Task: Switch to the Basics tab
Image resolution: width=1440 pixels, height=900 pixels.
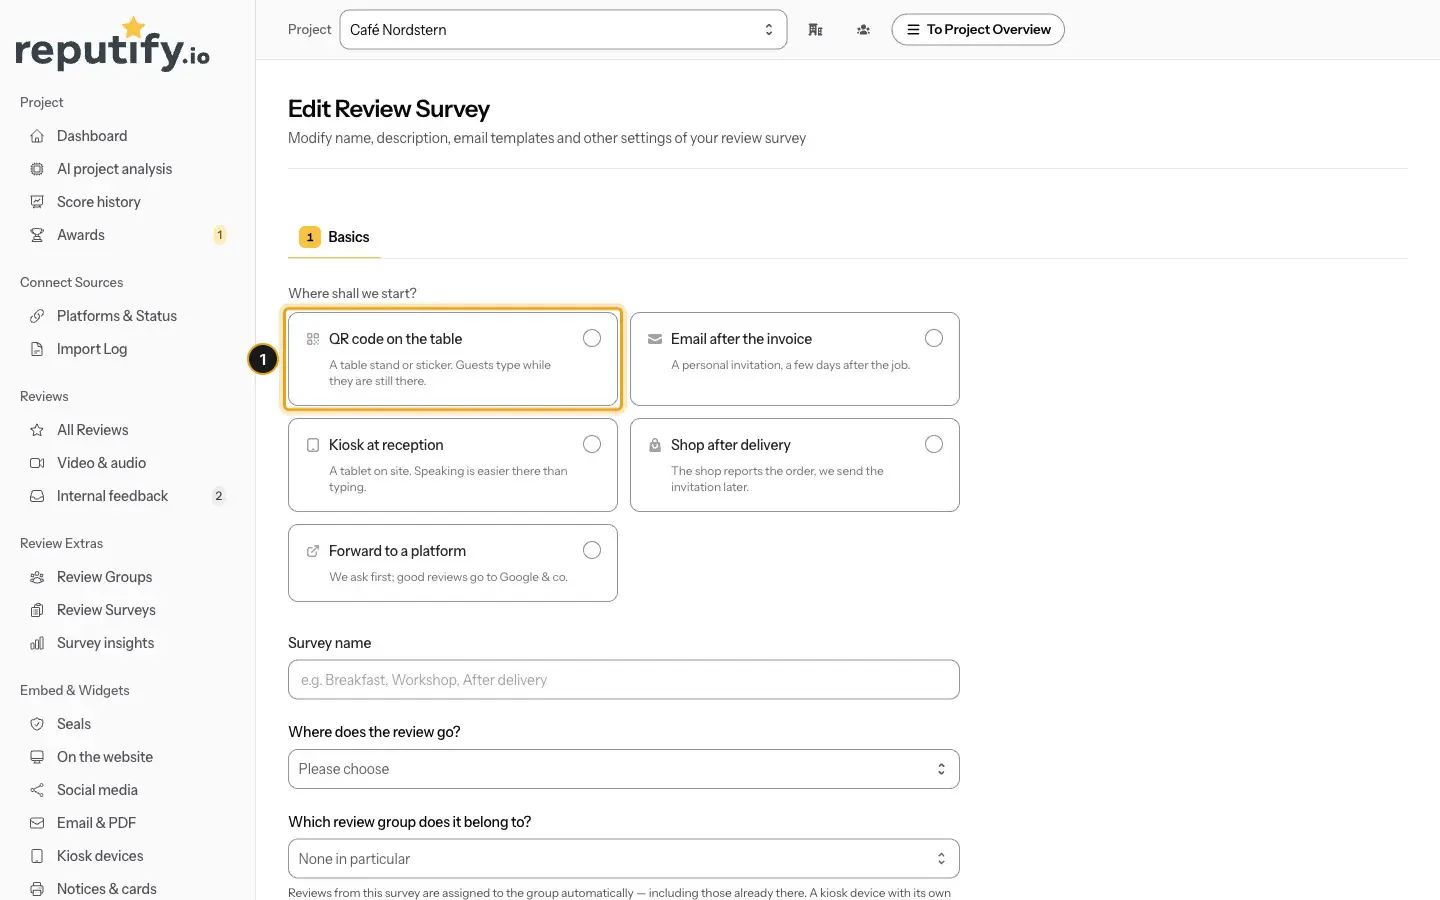Action: [334, 237]
